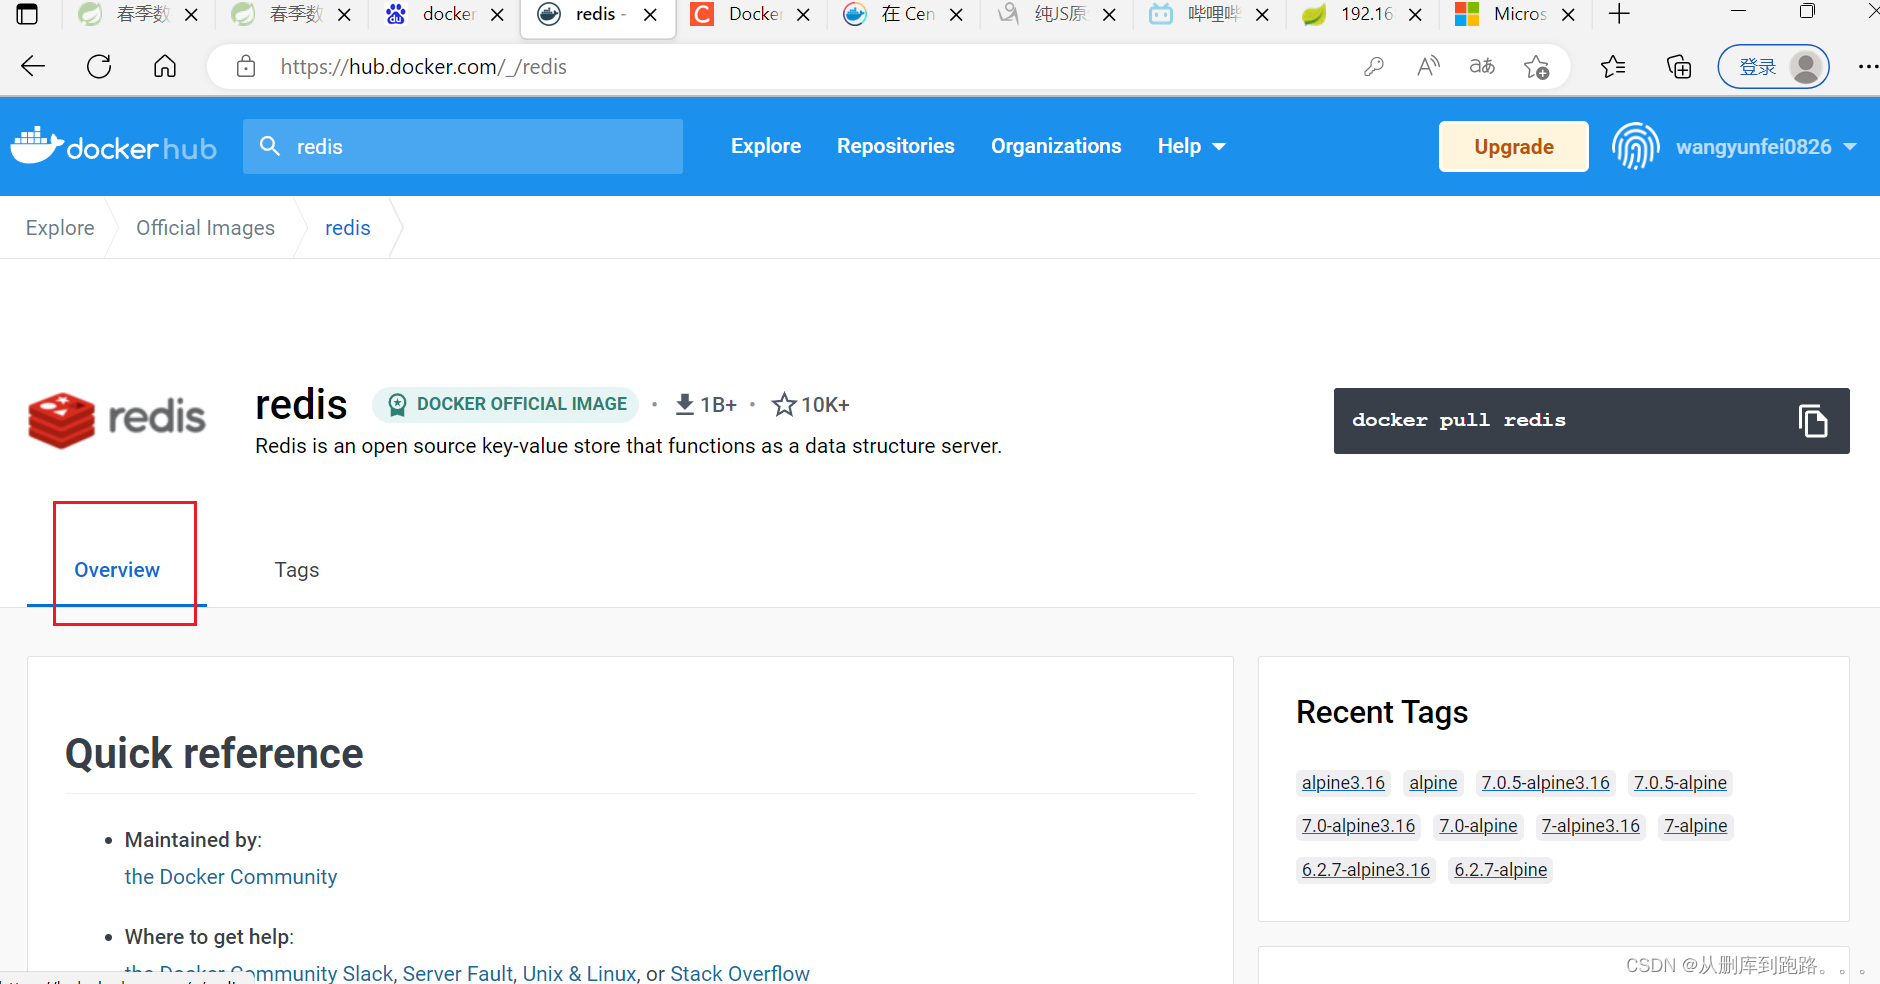Open browser collections icon
1880x984 pixels.
pyautogui.click(x=1679, y=67)
